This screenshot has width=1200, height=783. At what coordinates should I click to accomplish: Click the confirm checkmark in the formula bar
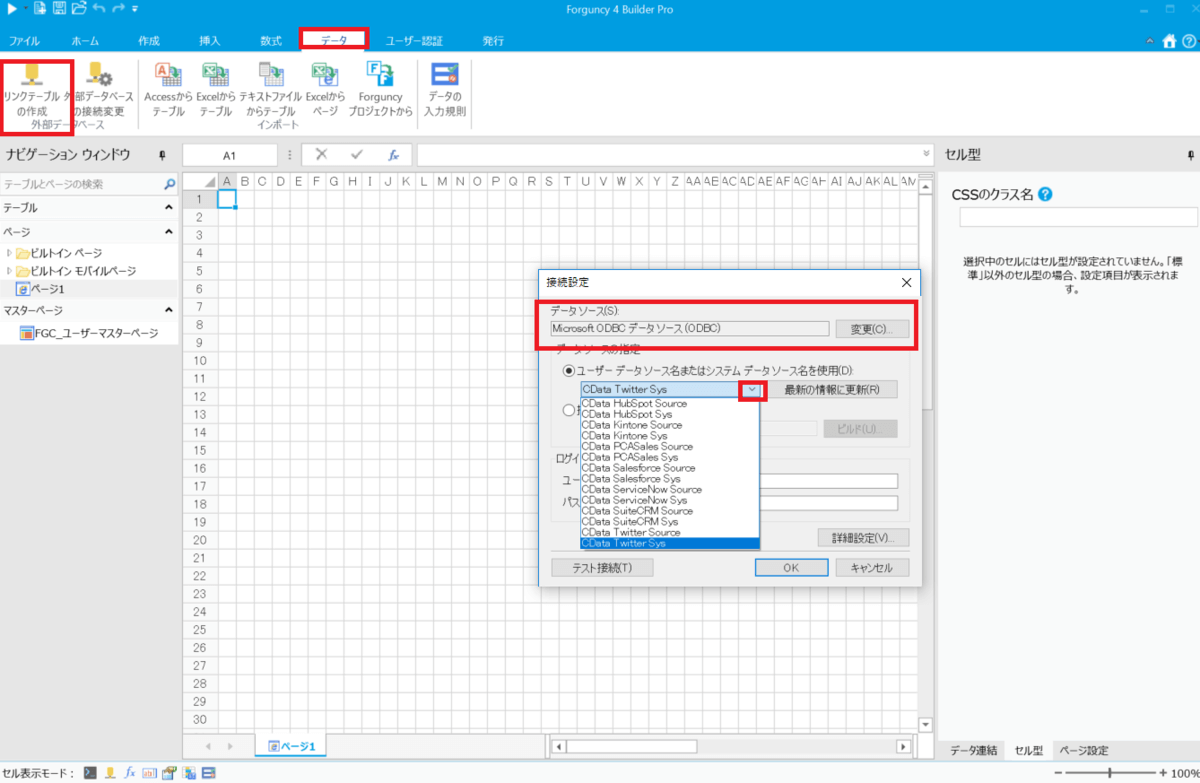tap(356, 155)
